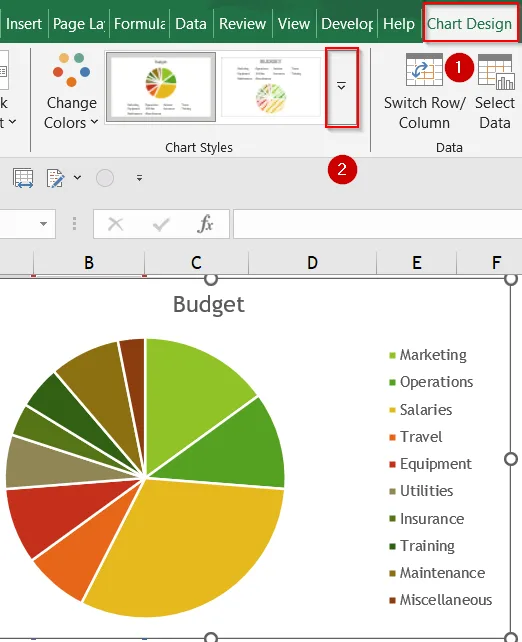Go to the View tab

coord(294,24)
